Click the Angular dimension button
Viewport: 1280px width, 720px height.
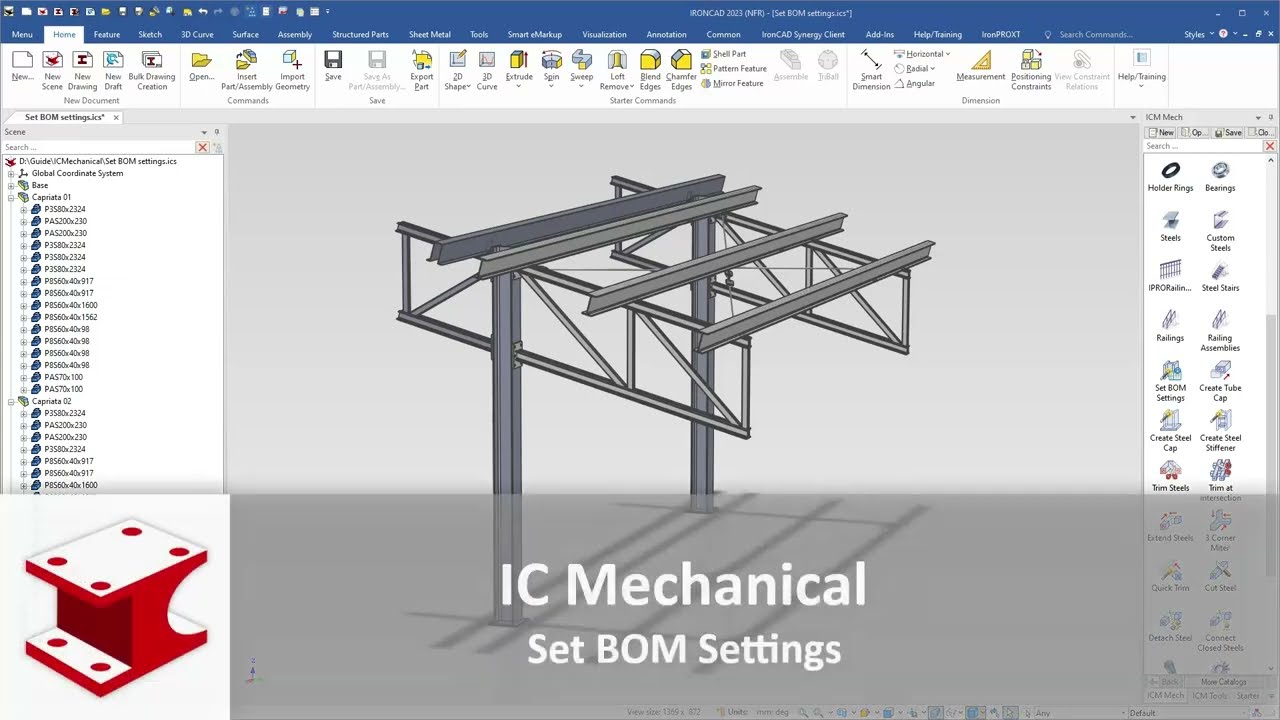(x=915, y=83)
